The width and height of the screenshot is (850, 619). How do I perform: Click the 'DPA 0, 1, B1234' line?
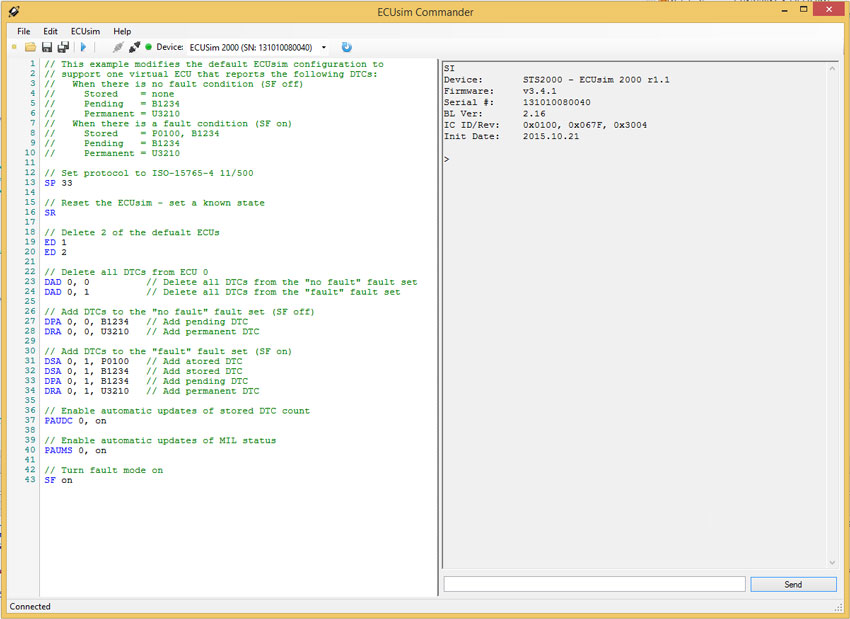click(x=87, y=381)
